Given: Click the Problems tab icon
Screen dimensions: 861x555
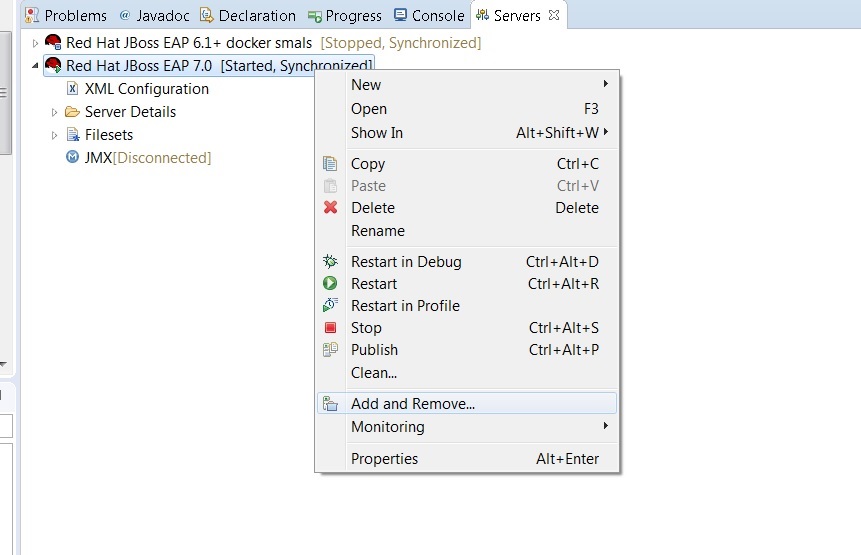Looking at the screenshot, I should pyautogui.click(x=32, y=15).
